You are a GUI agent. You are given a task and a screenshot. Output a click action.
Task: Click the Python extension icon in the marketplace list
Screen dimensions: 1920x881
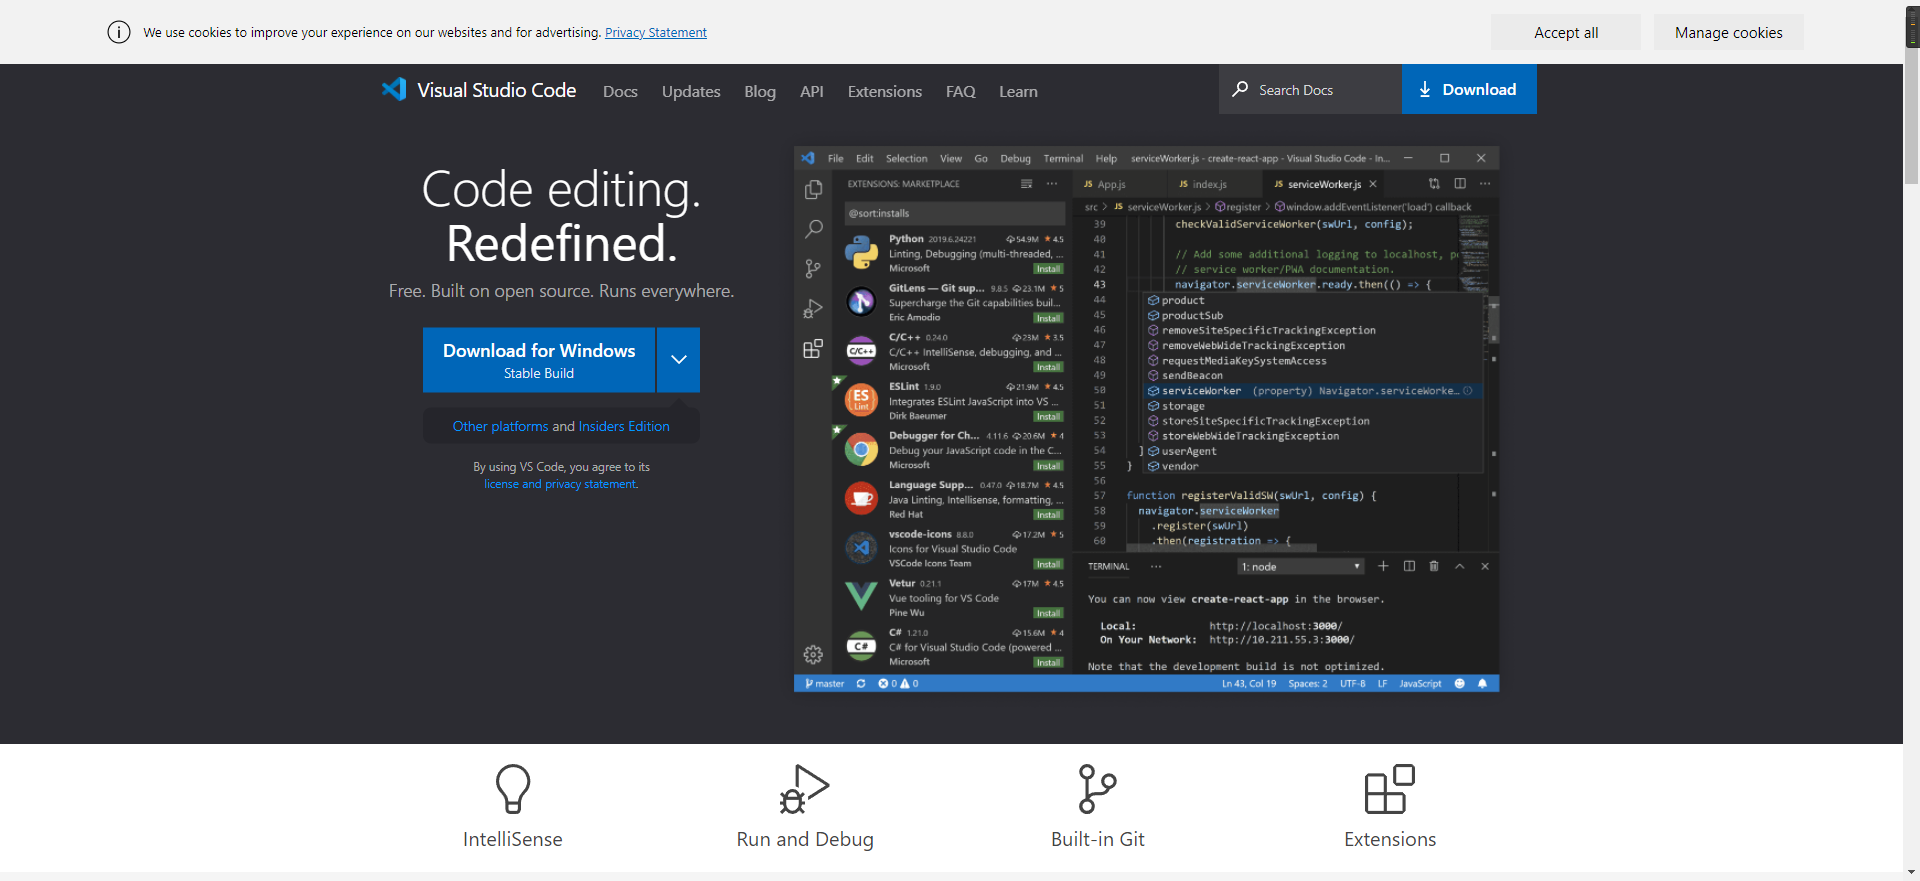861,253
